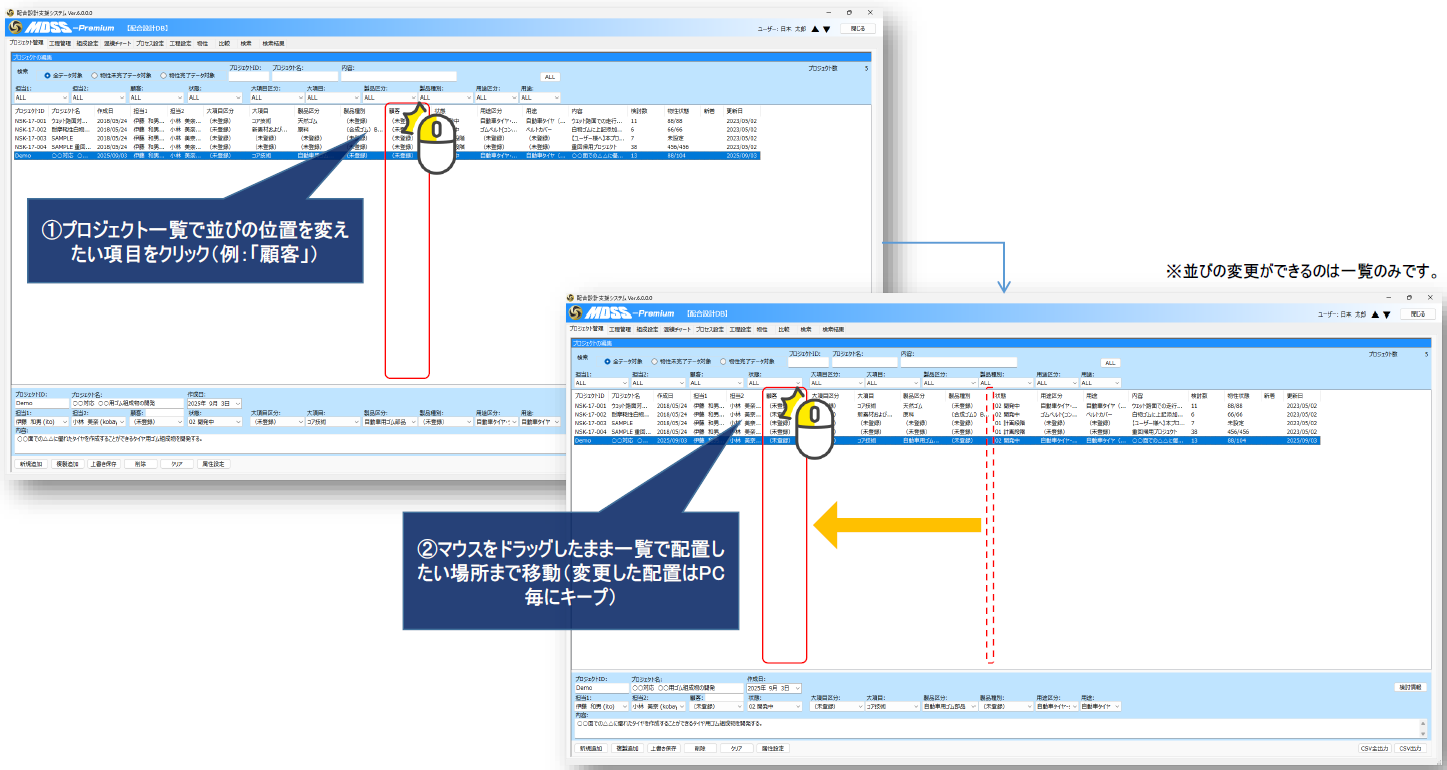Click the 上書き保存 button in front window
Viewport: 1447px width, 770px height.
pyautogui.click(x=664, y=748)
